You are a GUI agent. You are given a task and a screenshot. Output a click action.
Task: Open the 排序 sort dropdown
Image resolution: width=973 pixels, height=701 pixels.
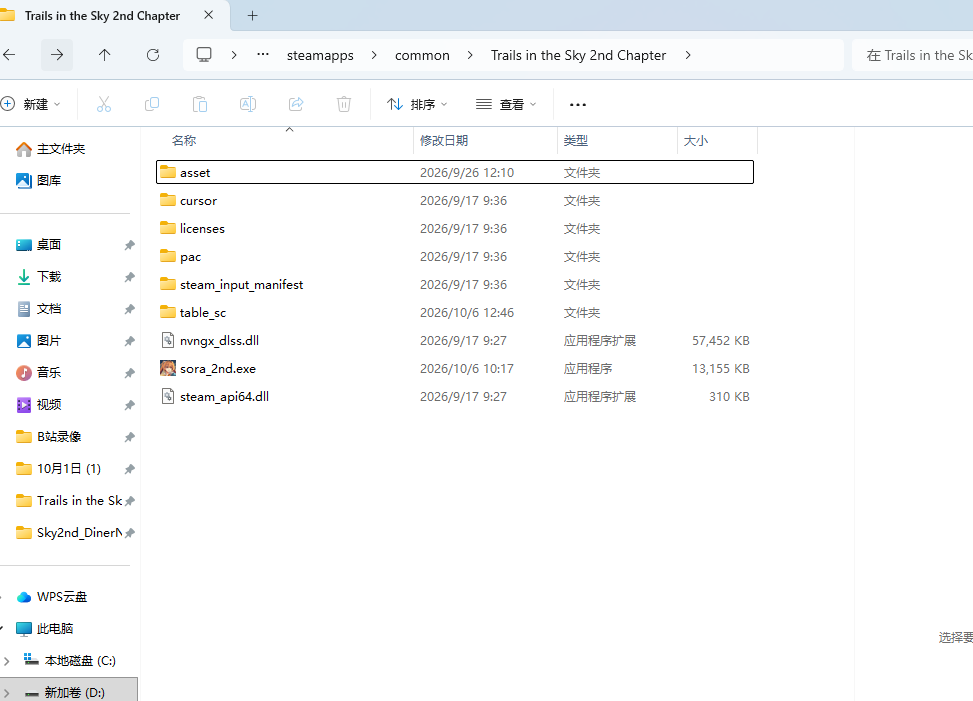tap(416, 104)
